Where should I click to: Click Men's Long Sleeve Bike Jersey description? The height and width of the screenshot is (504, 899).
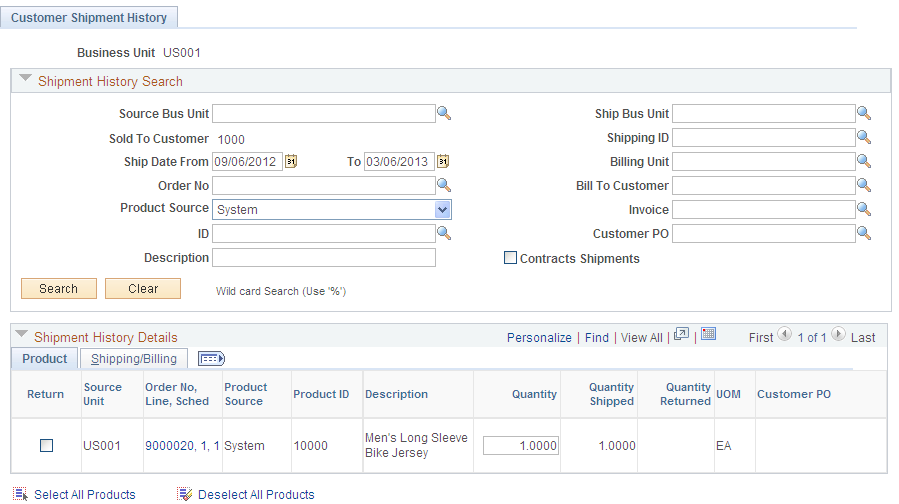click(416, 445)
